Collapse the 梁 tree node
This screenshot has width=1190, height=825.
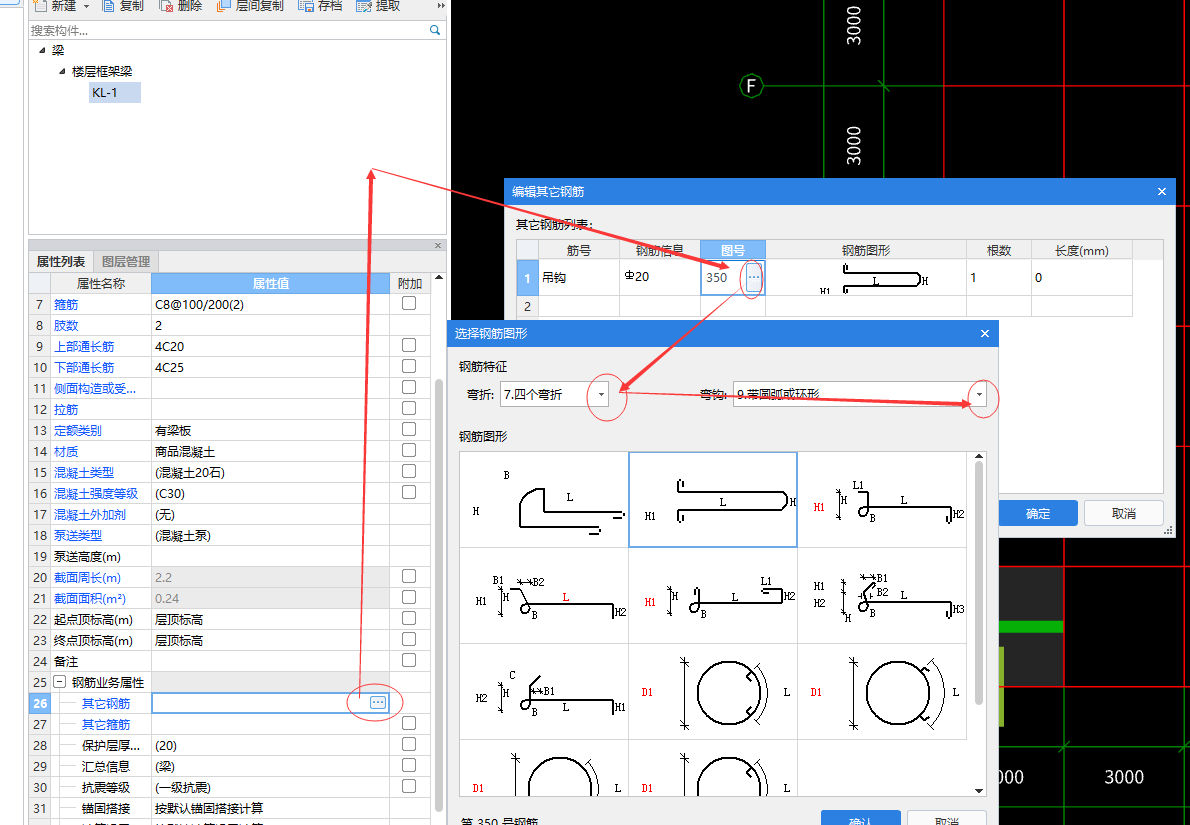[42, 50]
